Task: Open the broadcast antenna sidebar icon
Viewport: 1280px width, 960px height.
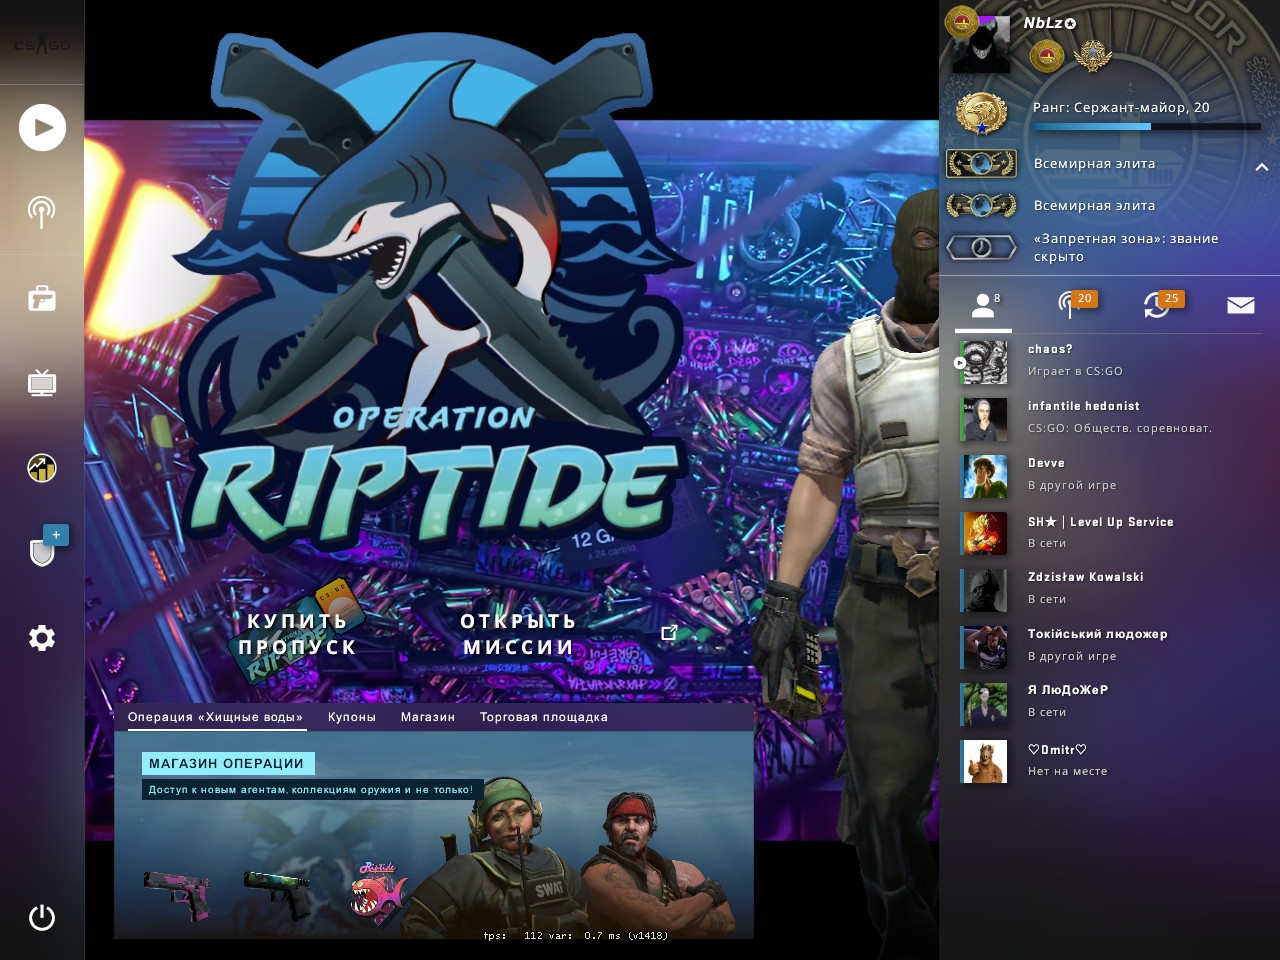Action: [x=42, y=212]
